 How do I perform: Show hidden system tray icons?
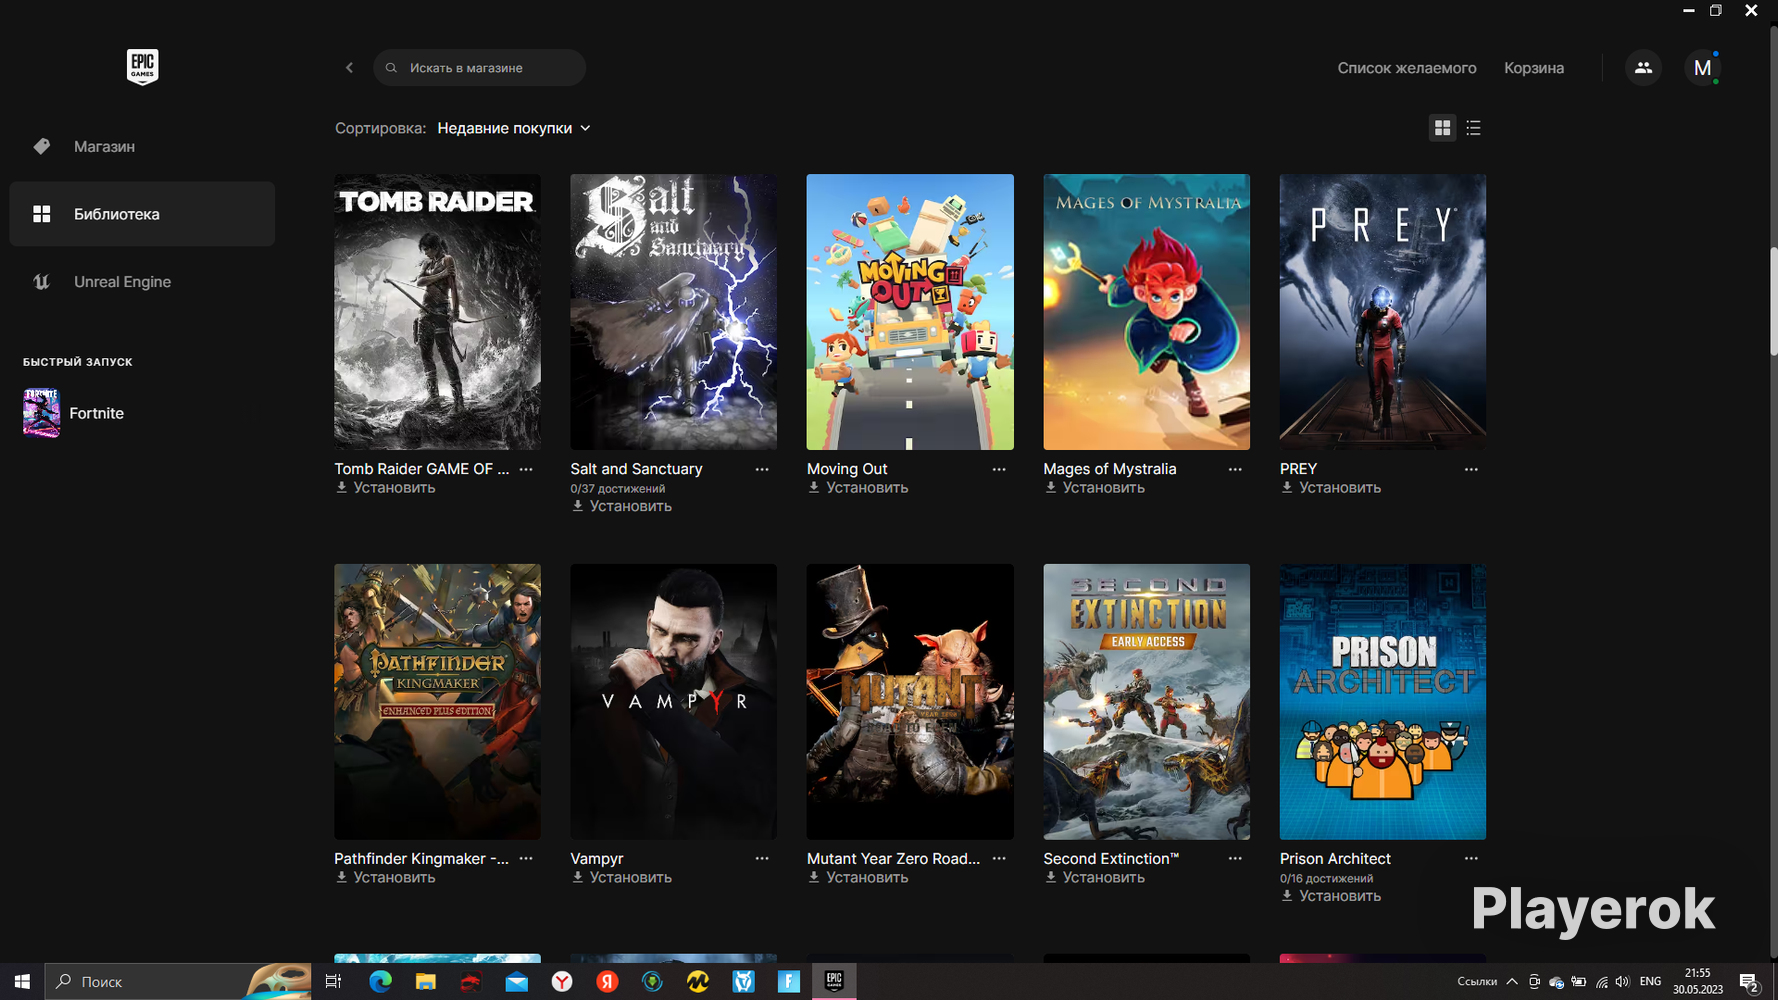[1512, 981]
